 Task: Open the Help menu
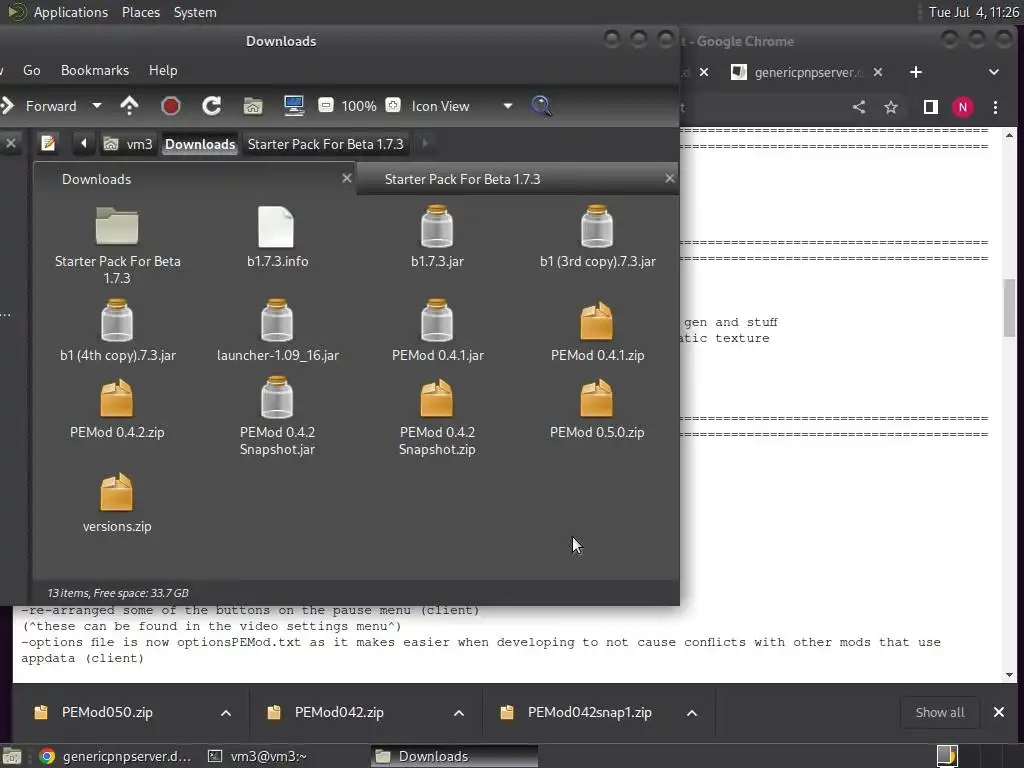[x=163, y=71]
